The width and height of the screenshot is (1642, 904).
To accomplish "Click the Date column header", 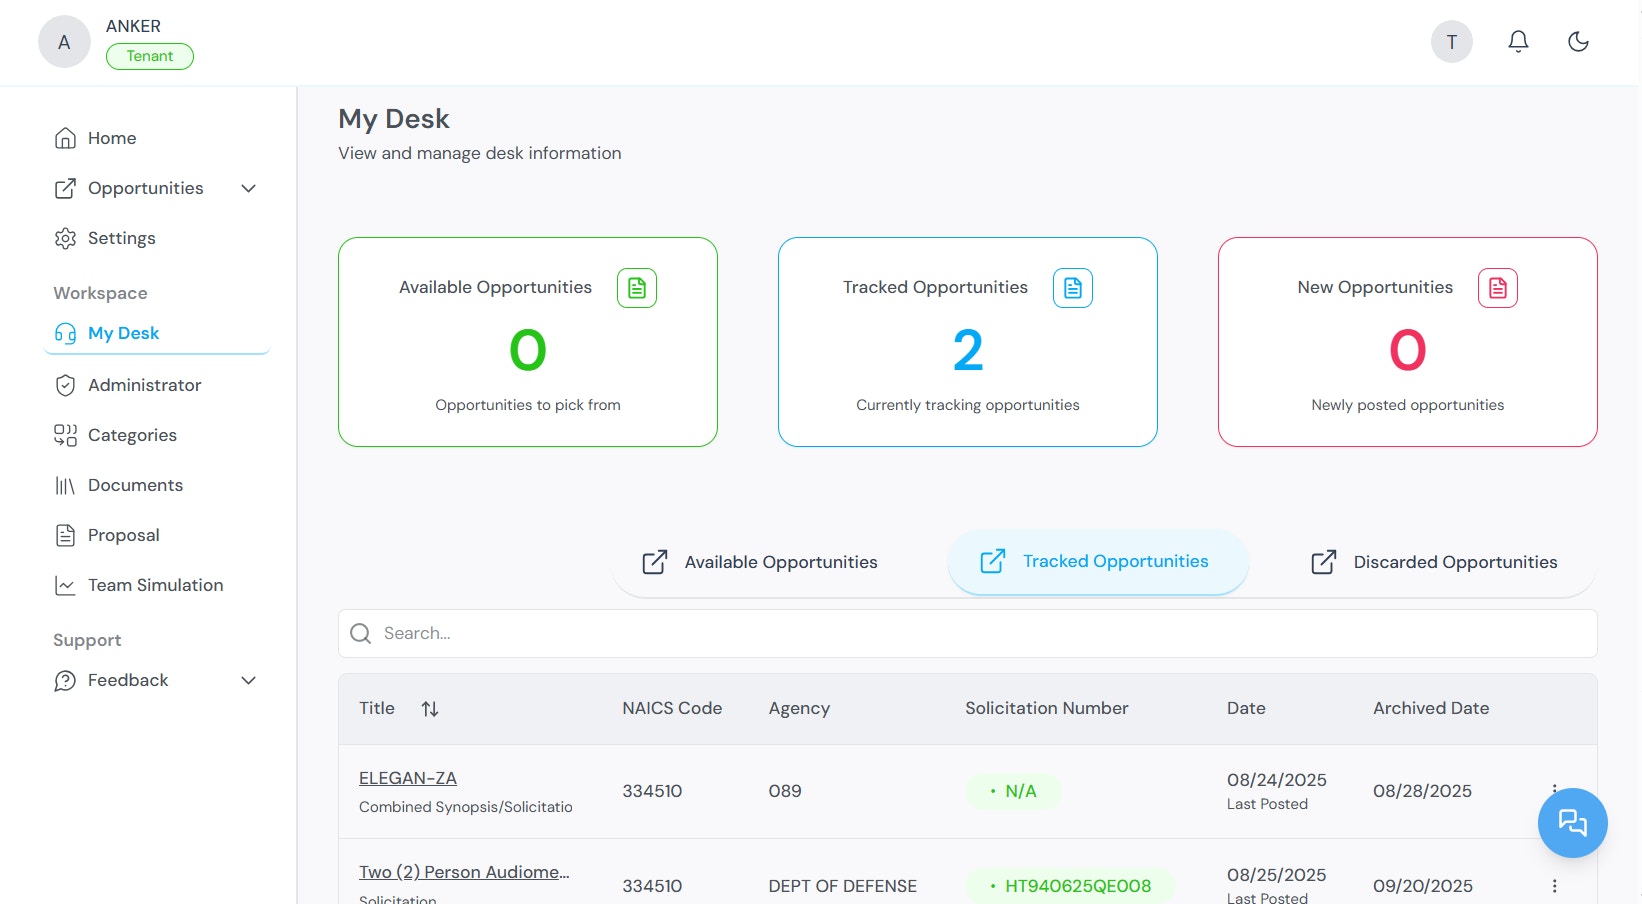I will click(x=1246, y=708).
